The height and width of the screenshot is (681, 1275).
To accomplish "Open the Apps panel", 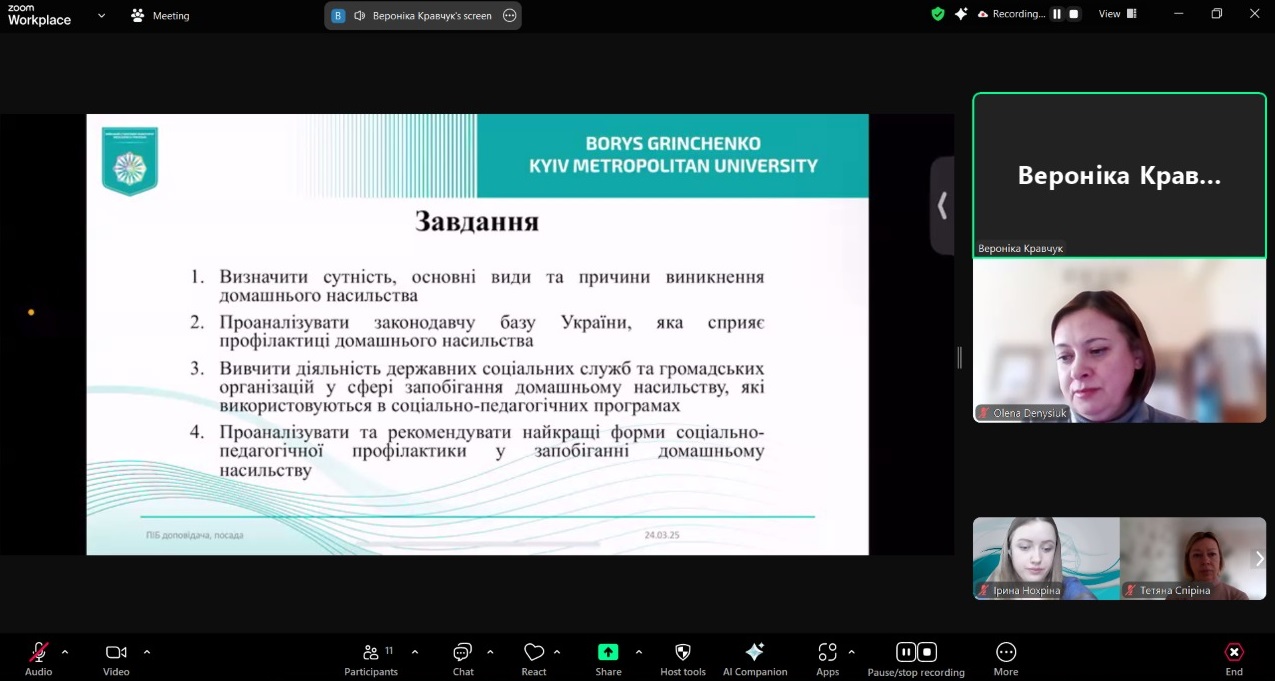I will 827,657.
